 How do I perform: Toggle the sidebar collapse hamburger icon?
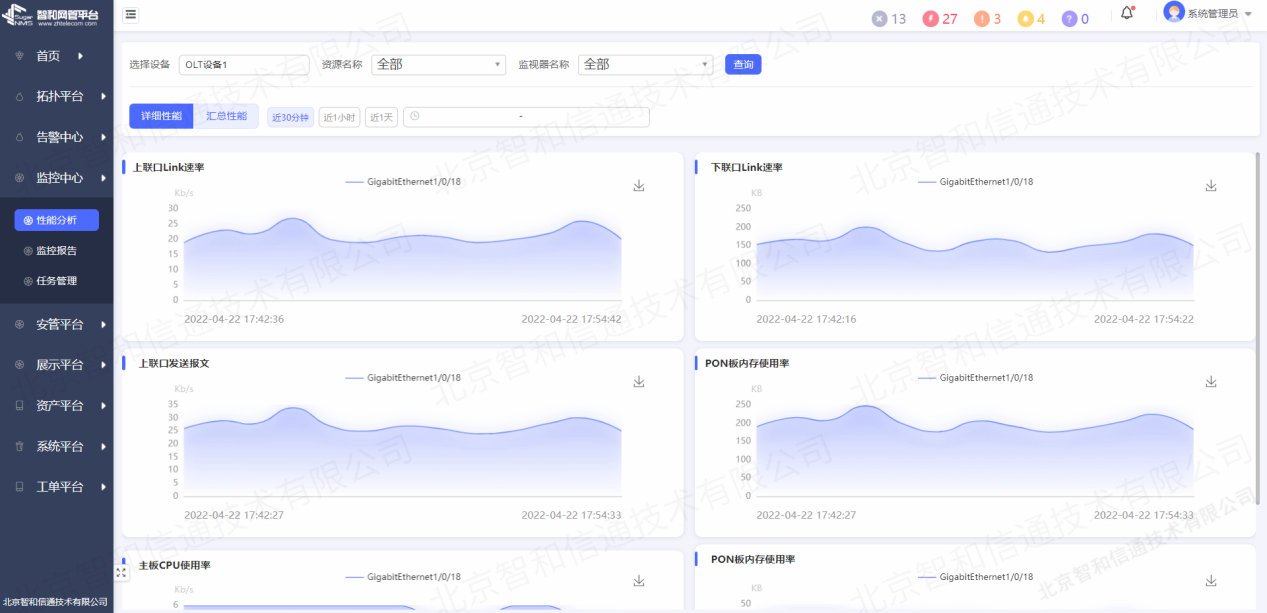131,14
